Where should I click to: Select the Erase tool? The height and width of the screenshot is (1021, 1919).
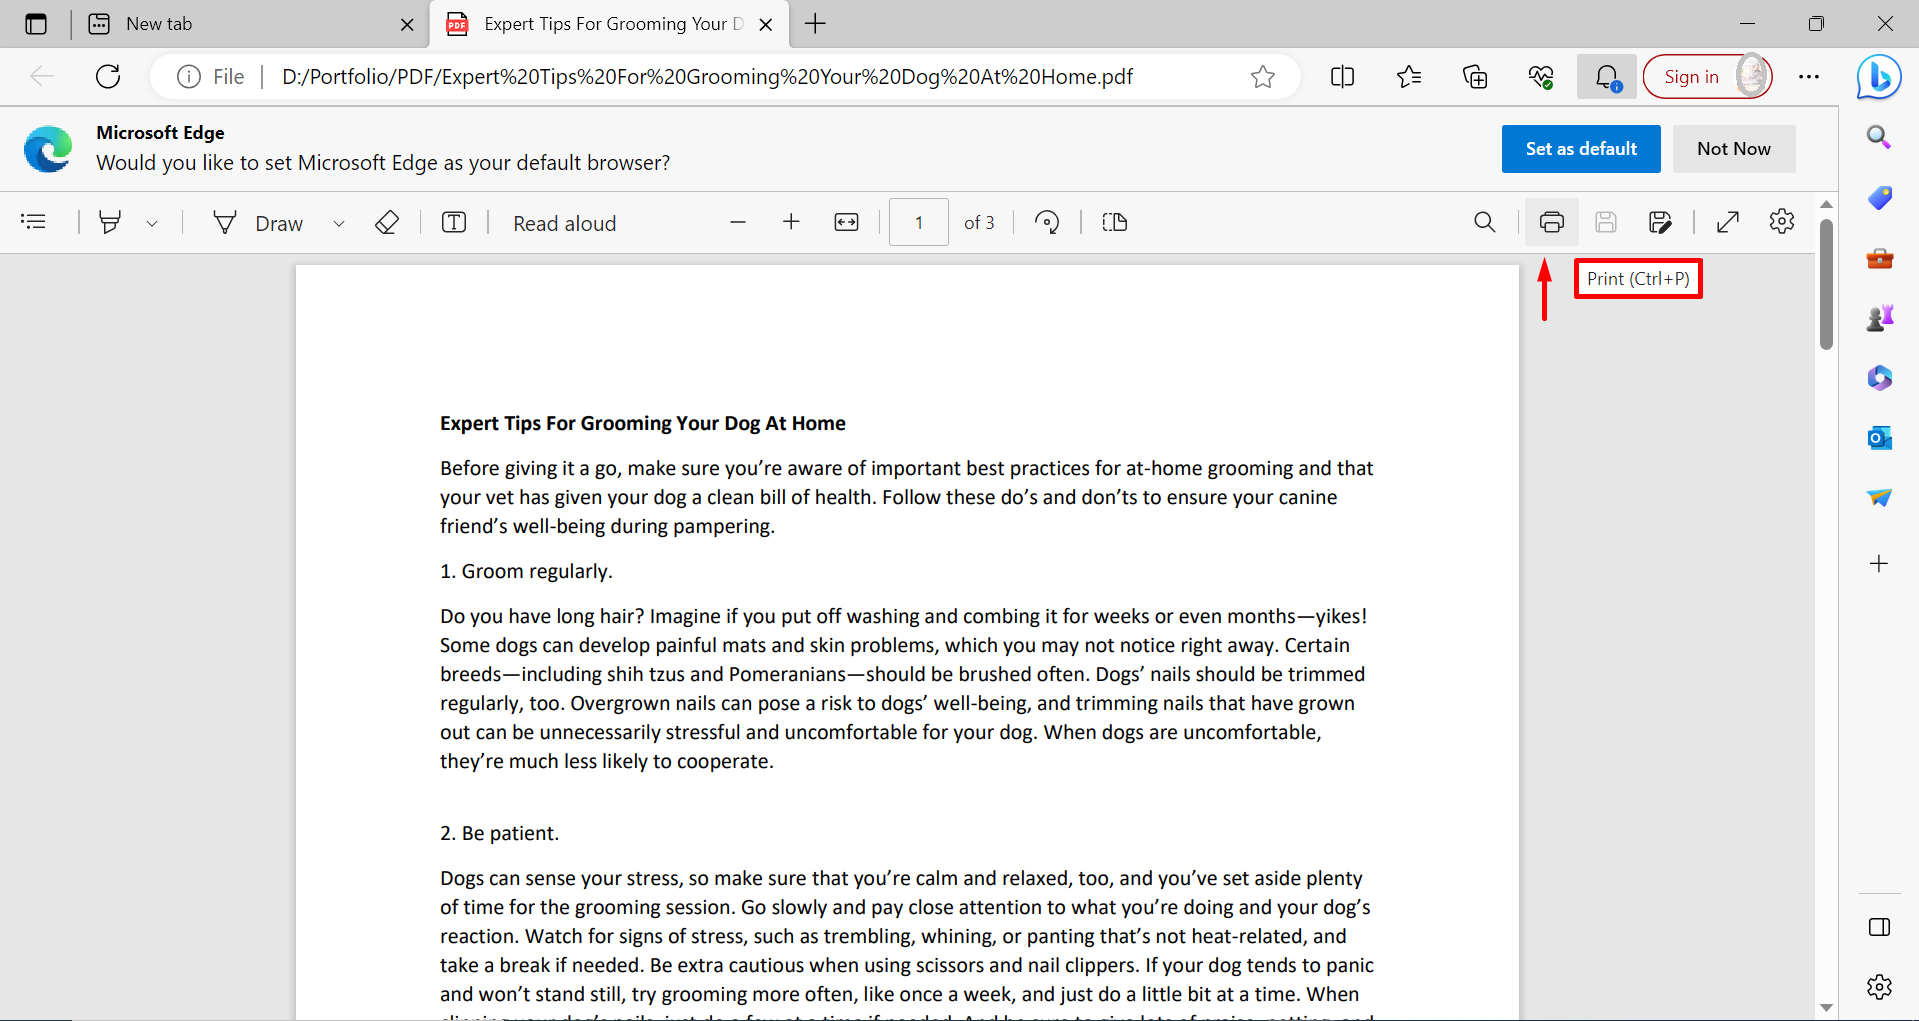tap(387, 222)
